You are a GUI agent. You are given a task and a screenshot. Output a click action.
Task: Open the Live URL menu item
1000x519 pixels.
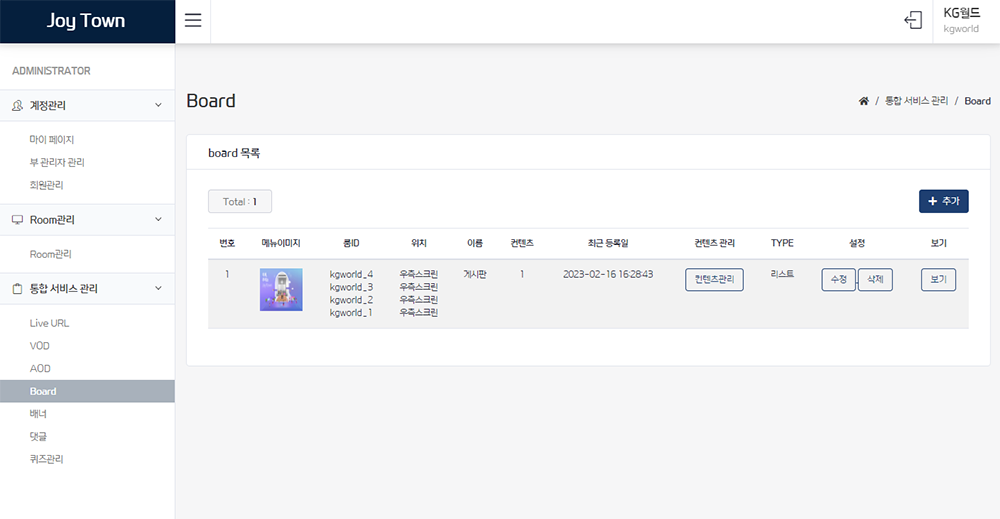(49, 323)
